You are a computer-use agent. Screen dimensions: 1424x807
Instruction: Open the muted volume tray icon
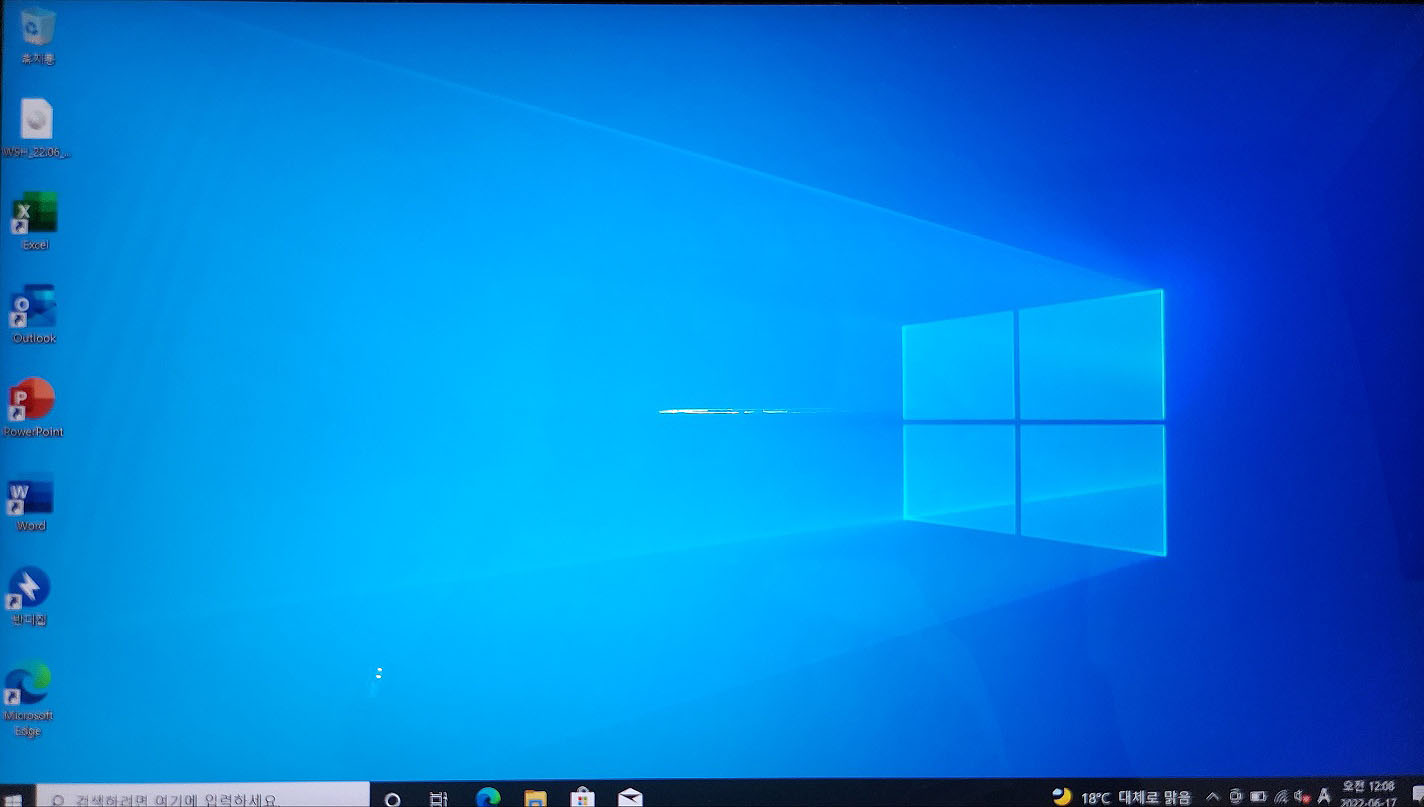point(1302,796)
